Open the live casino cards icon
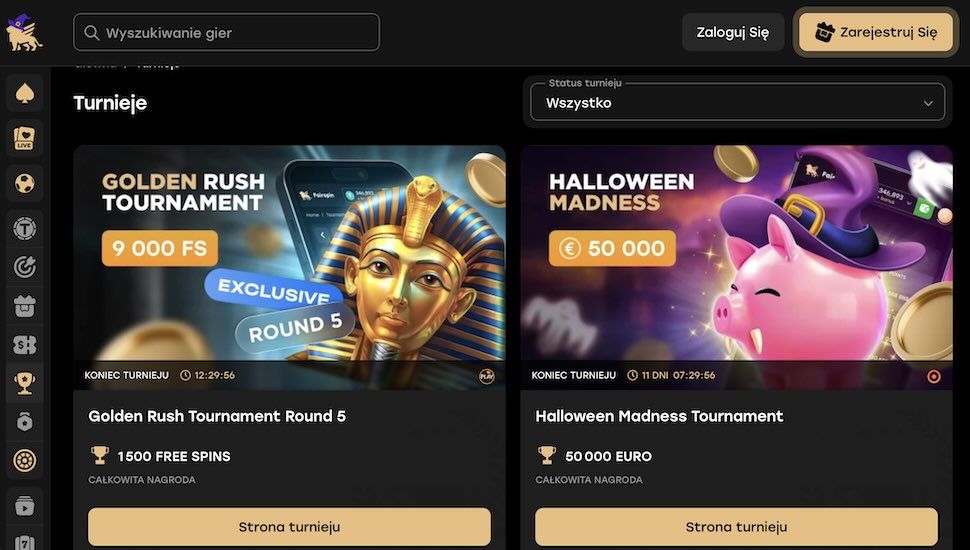The width and height of the screenshot is (970, 550). pos(25,137)
